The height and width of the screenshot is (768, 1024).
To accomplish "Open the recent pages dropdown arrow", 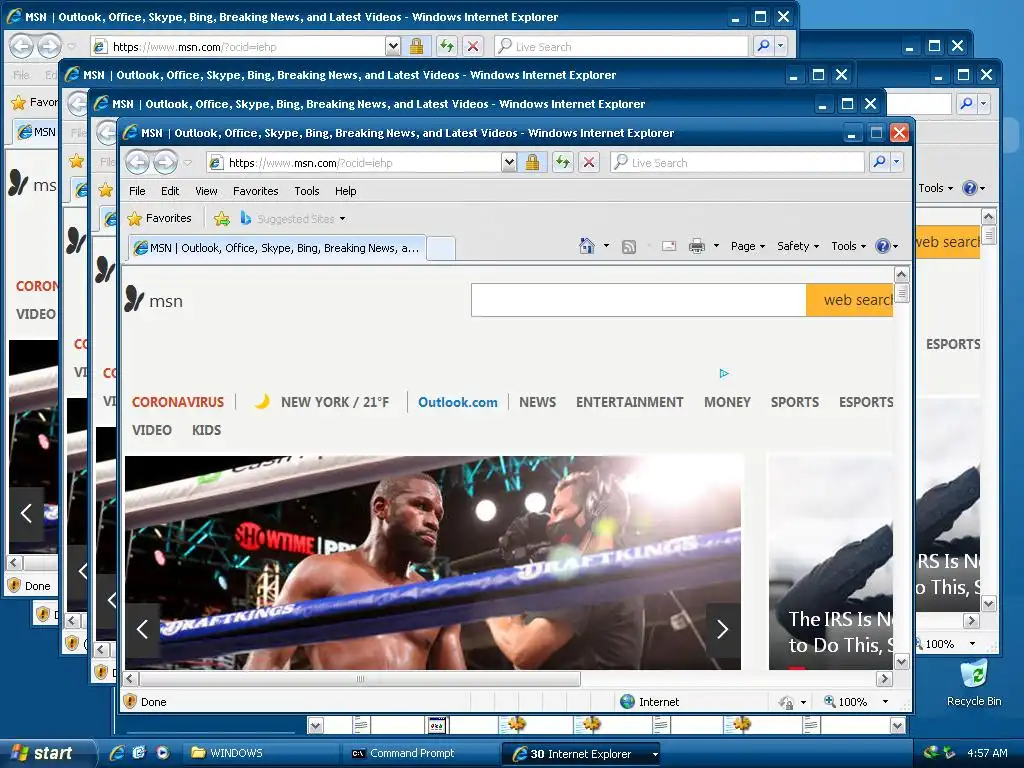I will (187, 163).
